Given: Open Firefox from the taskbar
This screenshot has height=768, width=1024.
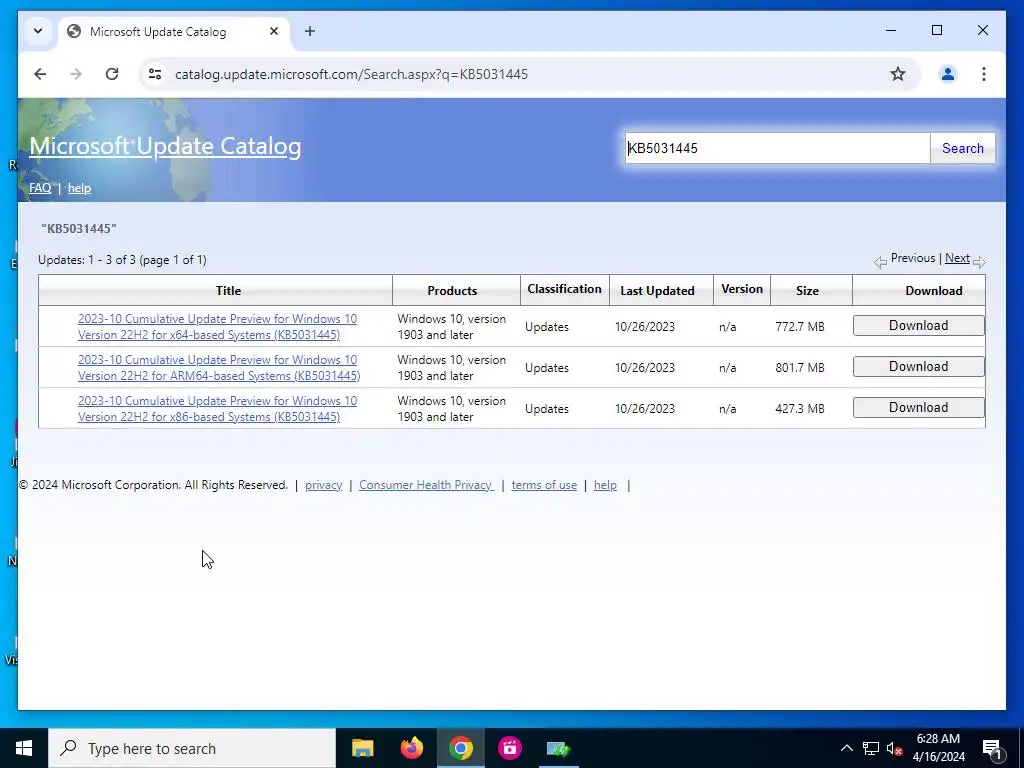Looking at the screenshot, I should (x=411, y=748).
